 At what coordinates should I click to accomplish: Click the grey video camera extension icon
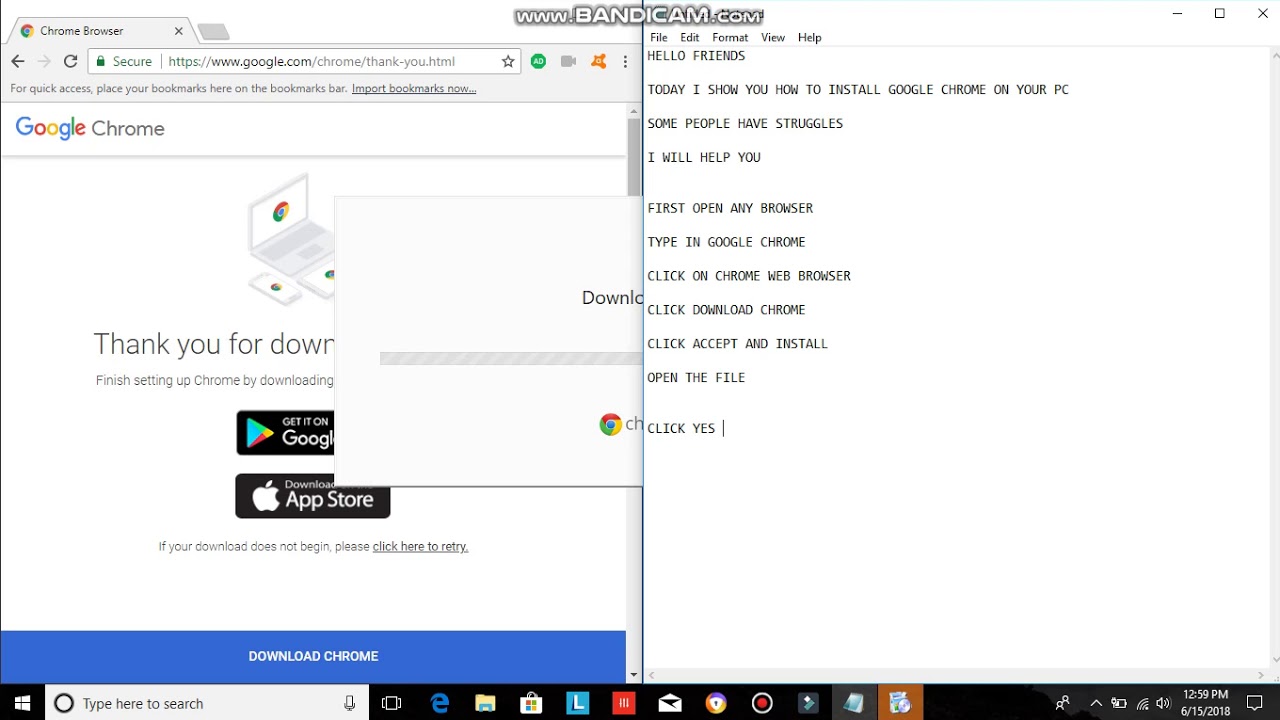568,61
